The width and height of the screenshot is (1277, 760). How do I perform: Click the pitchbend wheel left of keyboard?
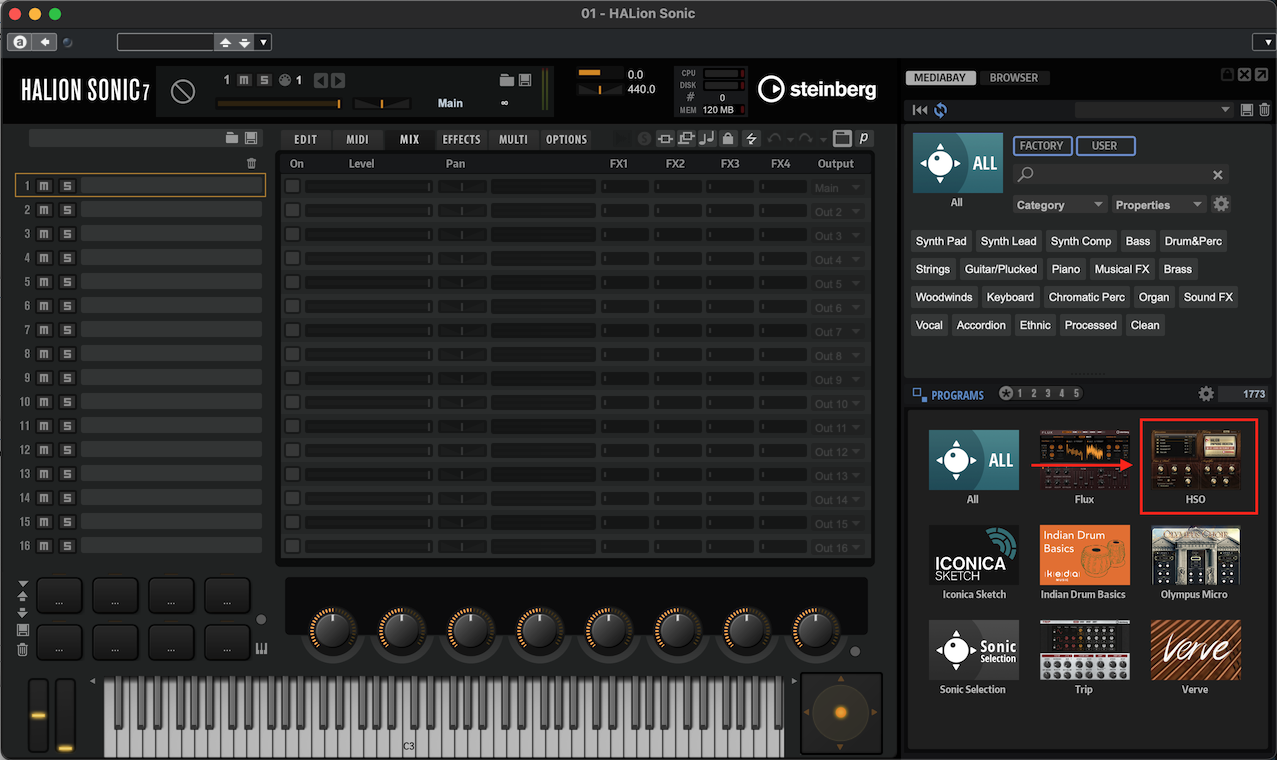click(x=38, y=714)
